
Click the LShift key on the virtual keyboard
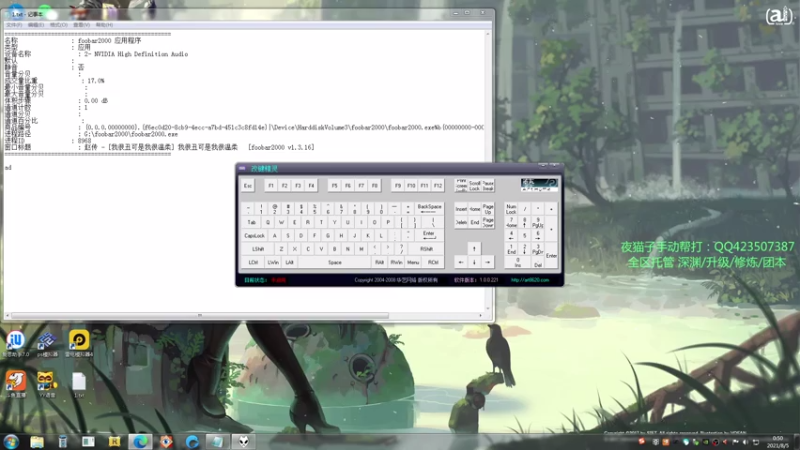tap(258, 249)
